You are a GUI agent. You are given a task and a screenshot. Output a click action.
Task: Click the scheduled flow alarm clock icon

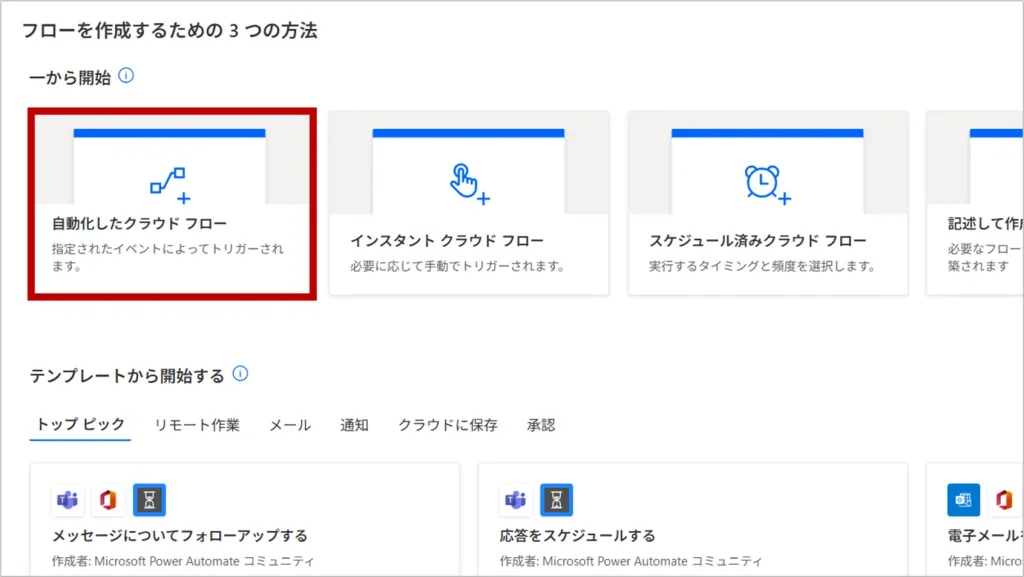coord(766,183)
